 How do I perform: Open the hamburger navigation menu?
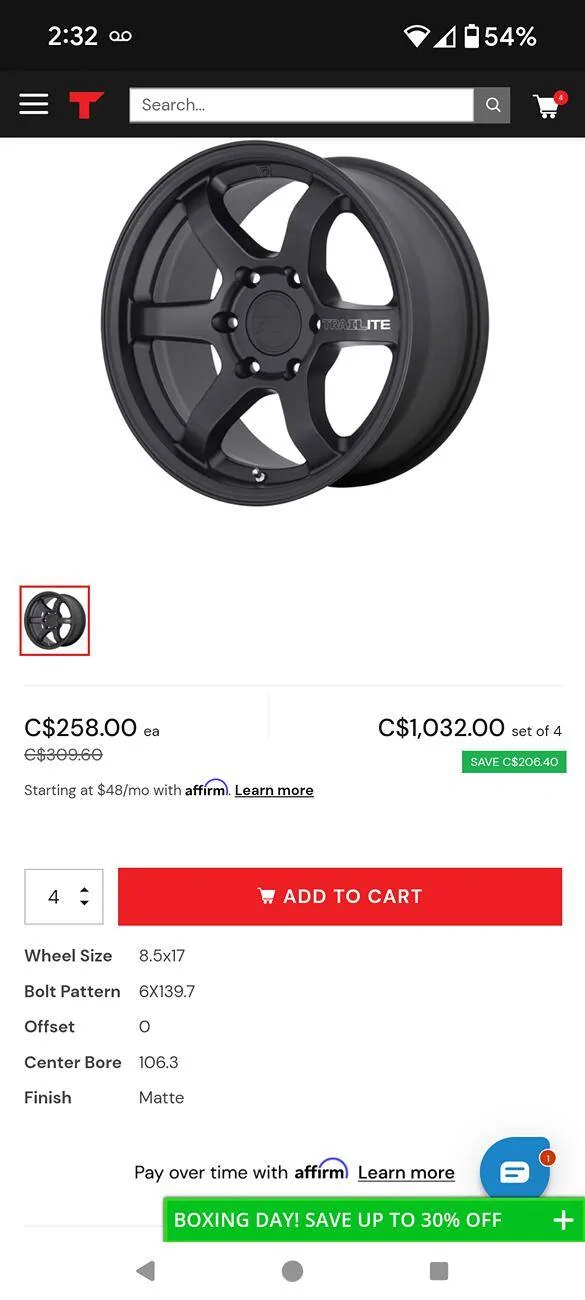[33, 104]
